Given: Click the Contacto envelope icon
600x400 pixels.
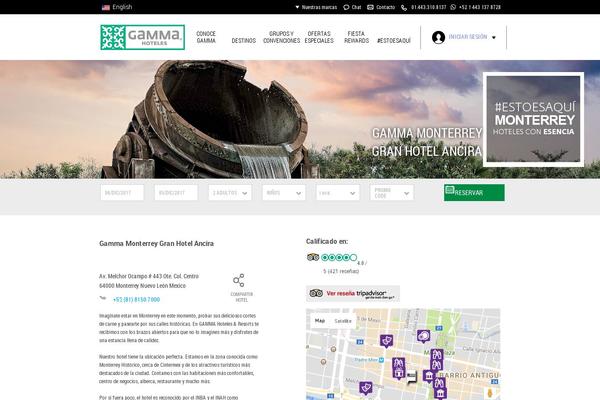Looking at the screenshot, I should (x=370, y=7).
